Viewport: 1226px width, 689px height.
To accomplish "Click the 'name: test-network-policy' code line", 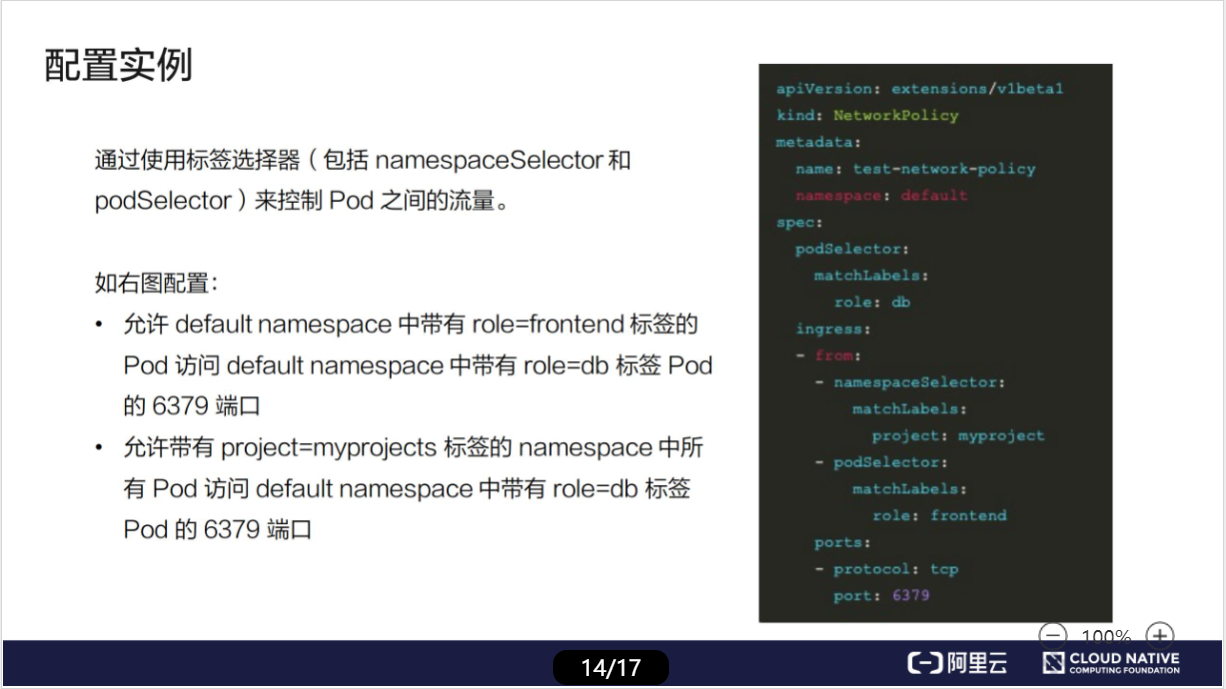I will pos(915,169).
